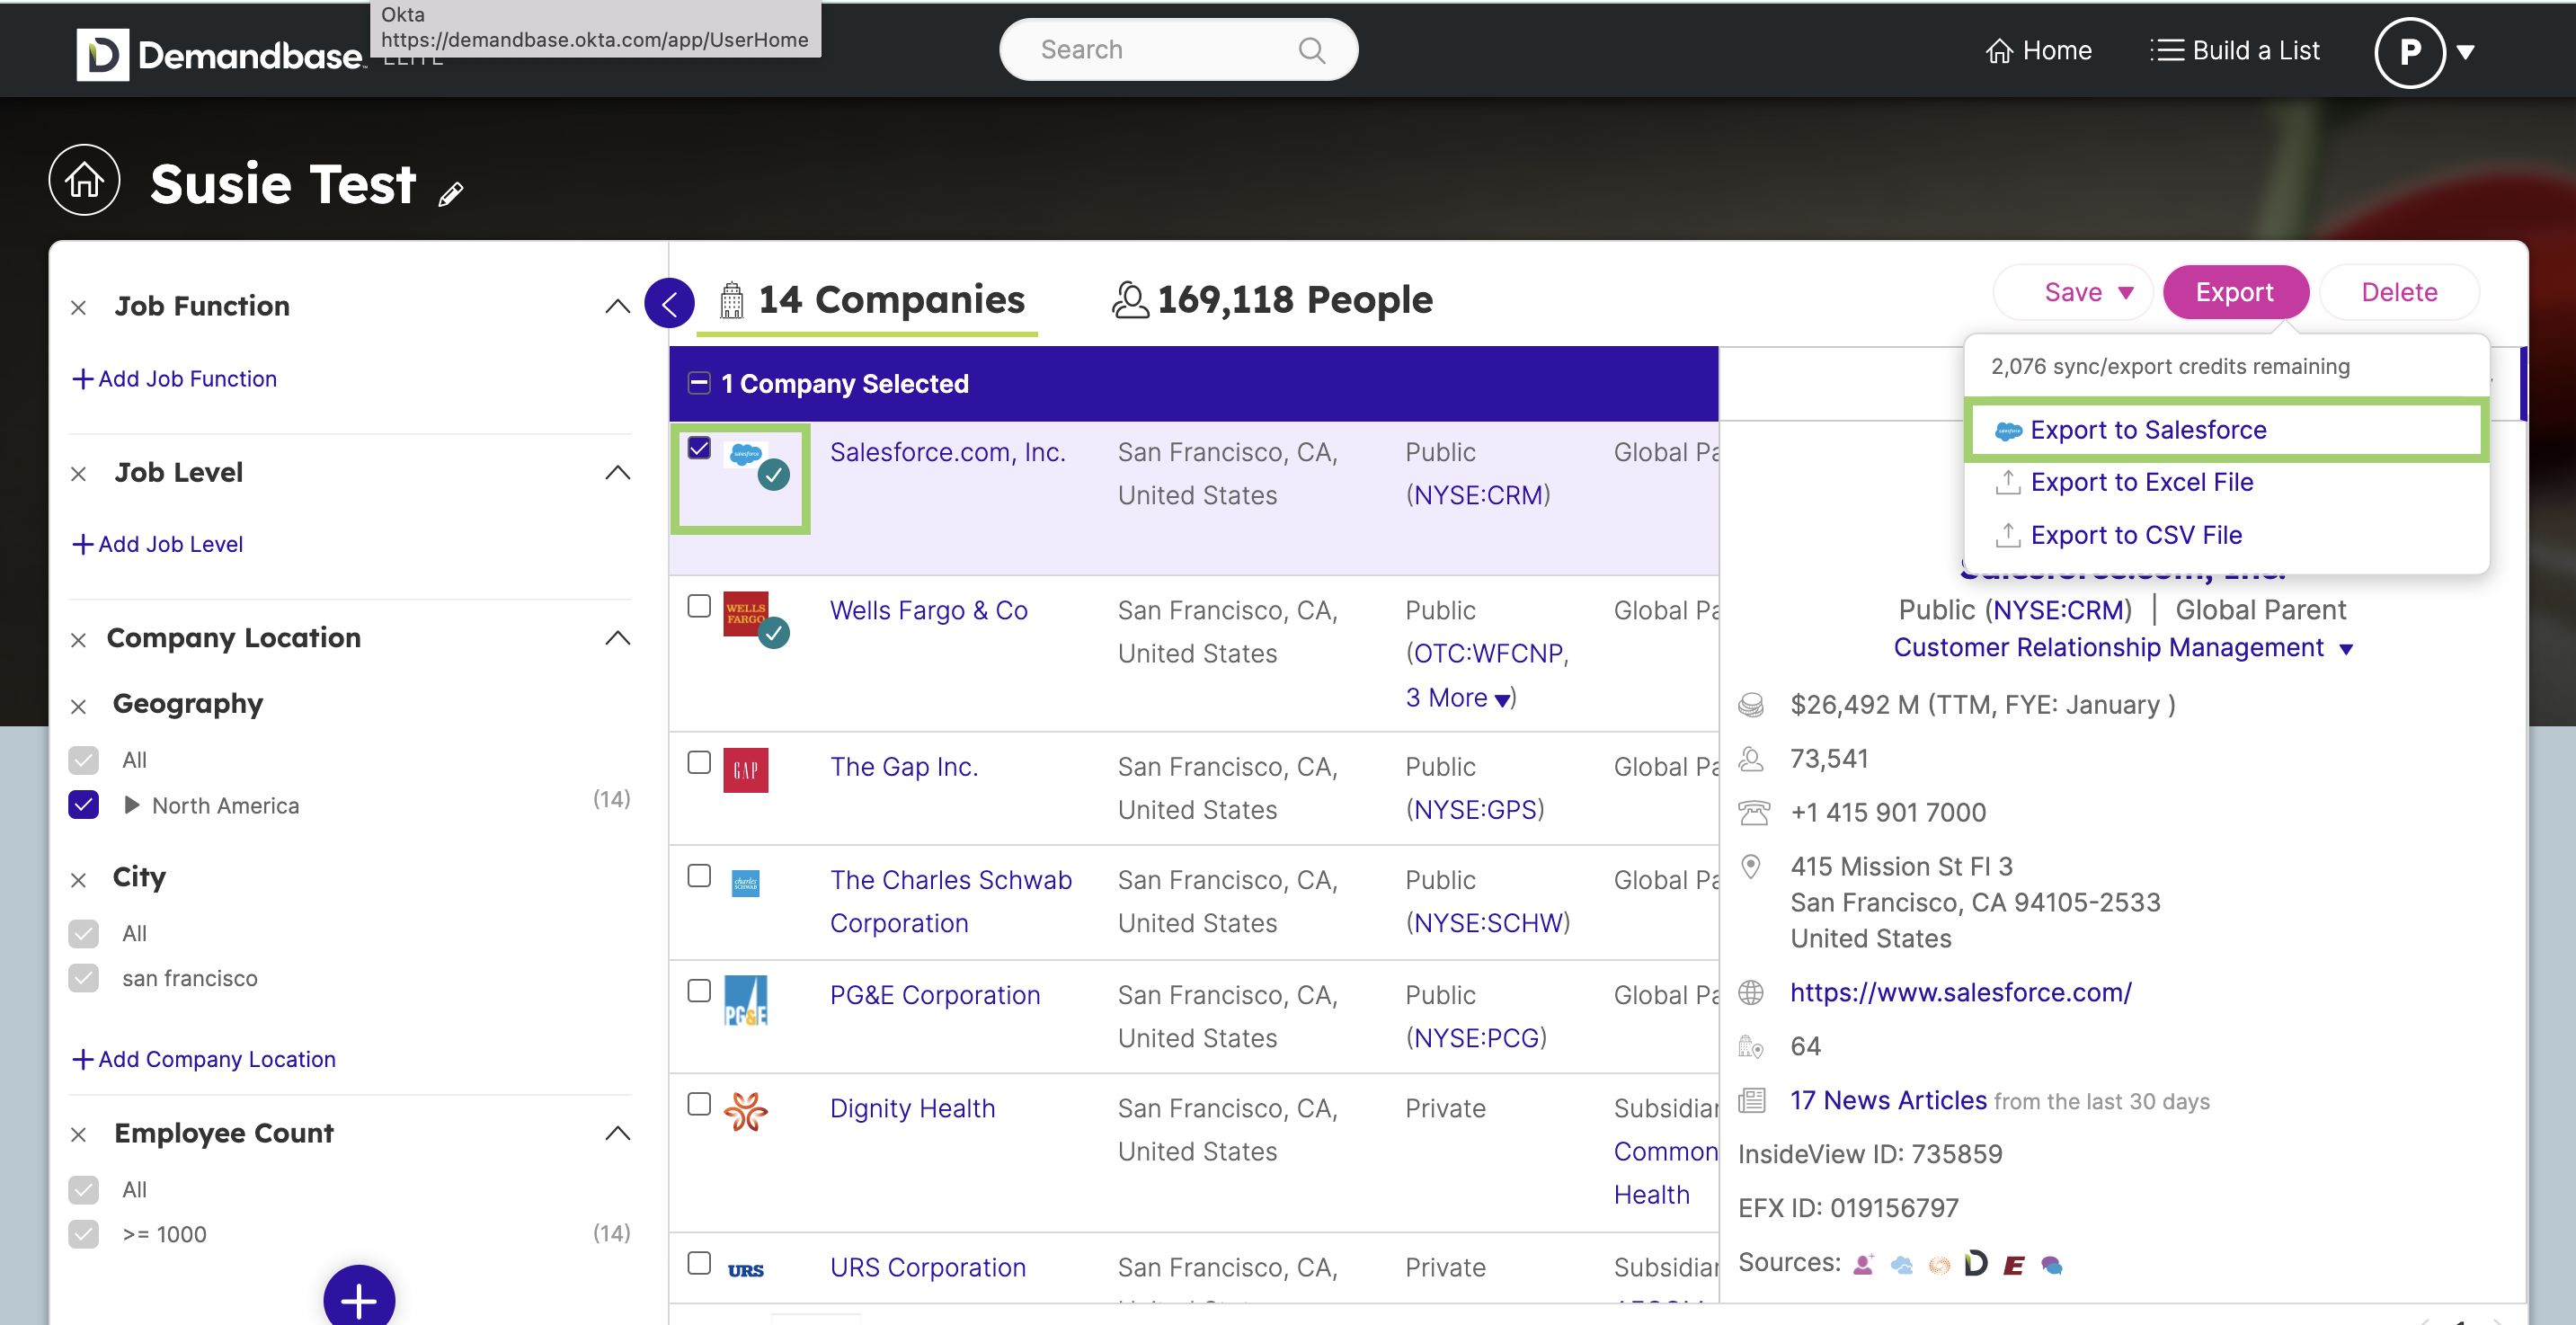This screenshot has width=2576, height=1325.
Task: Remove the Job Level filter with its X
Action: [x=79, y=474]
